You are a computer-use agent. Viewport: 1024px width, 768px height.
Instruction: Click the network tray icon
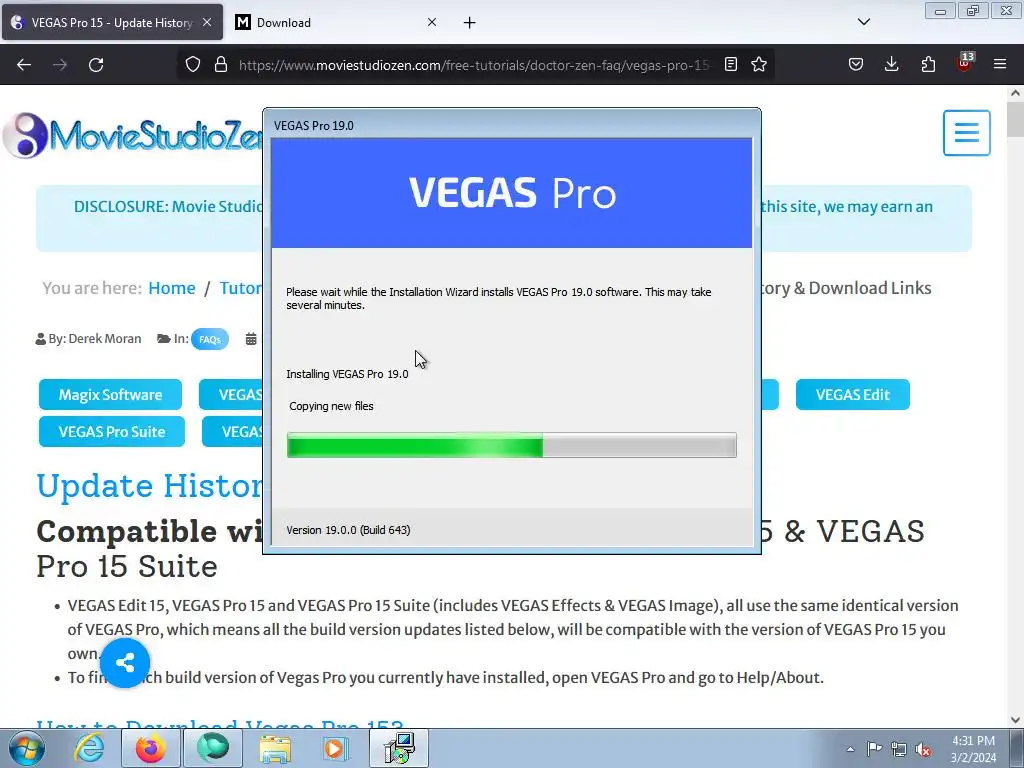click(899, 749)
